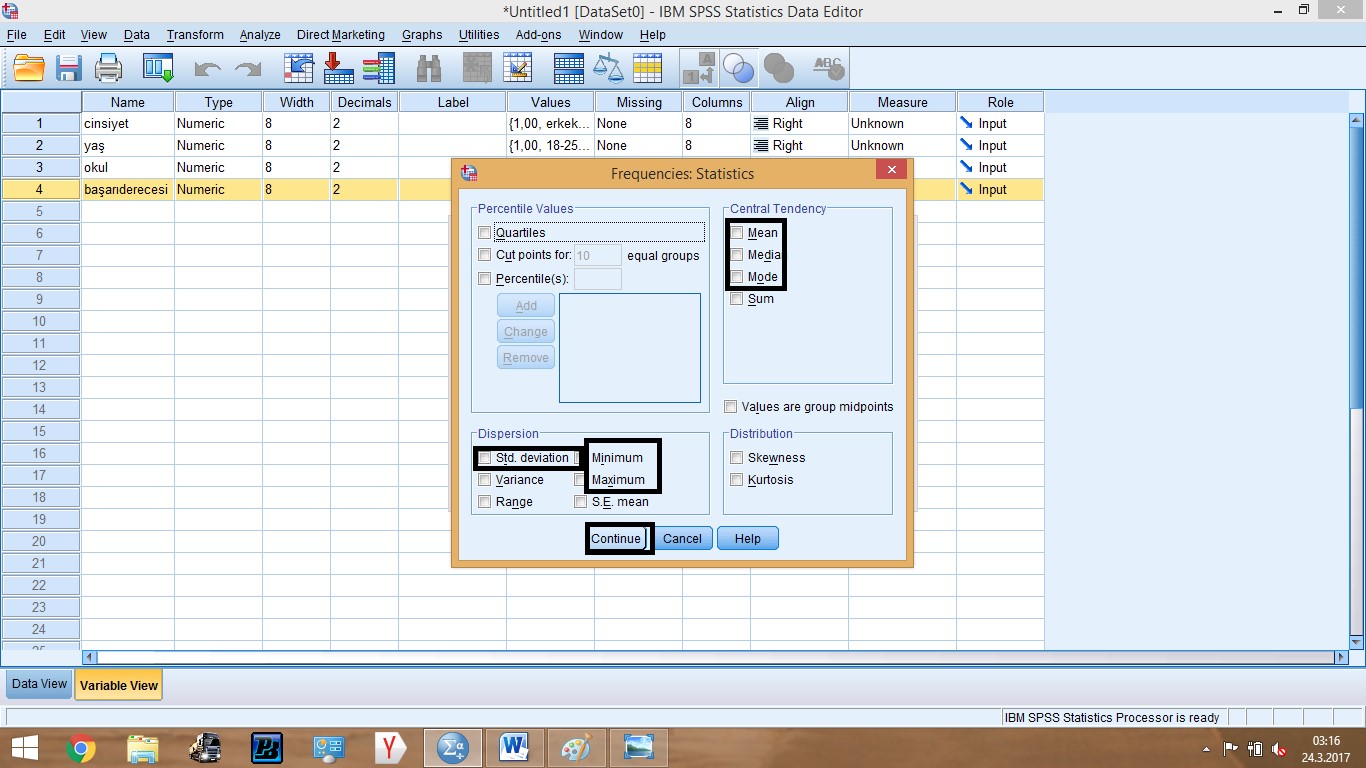Click the Save floppy disk toolbar icon

point(69,68)
